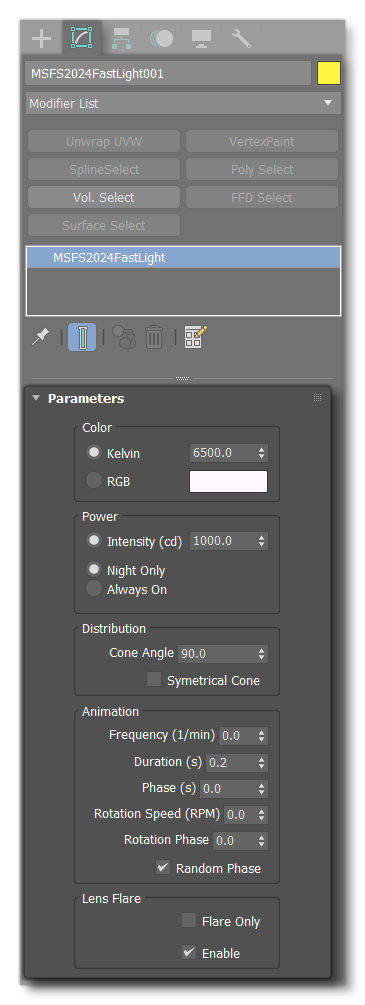365x1005 pixels.
Task: Click the Phase (s) value field
Action: pos(228,788)
